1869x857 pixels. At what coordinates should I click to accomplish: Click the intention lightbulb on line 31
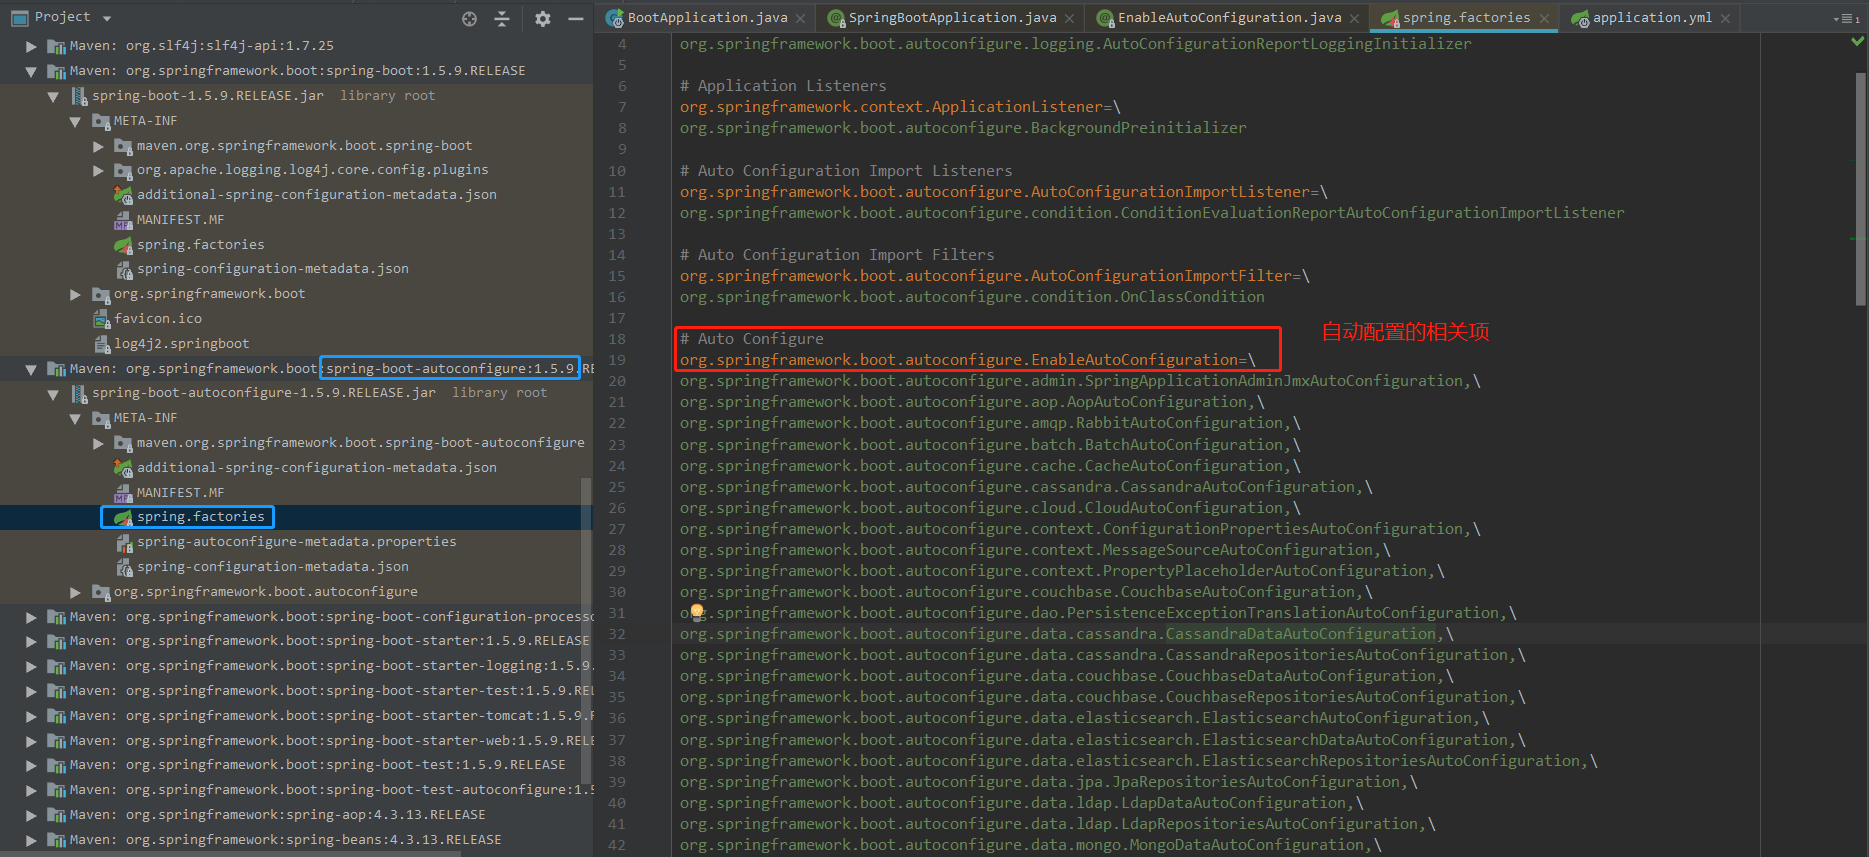click(x=697, y=611)
